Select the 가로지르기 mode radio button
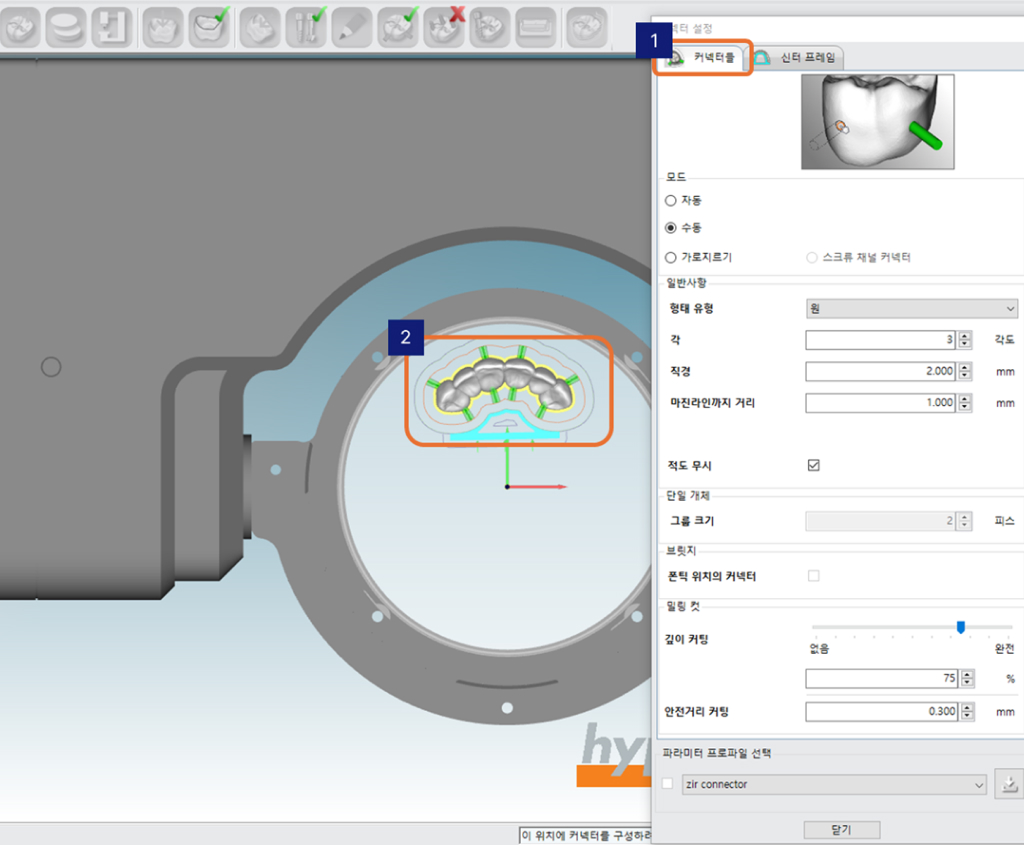The width and height of the screenshot is (1024, 845). 671,257
